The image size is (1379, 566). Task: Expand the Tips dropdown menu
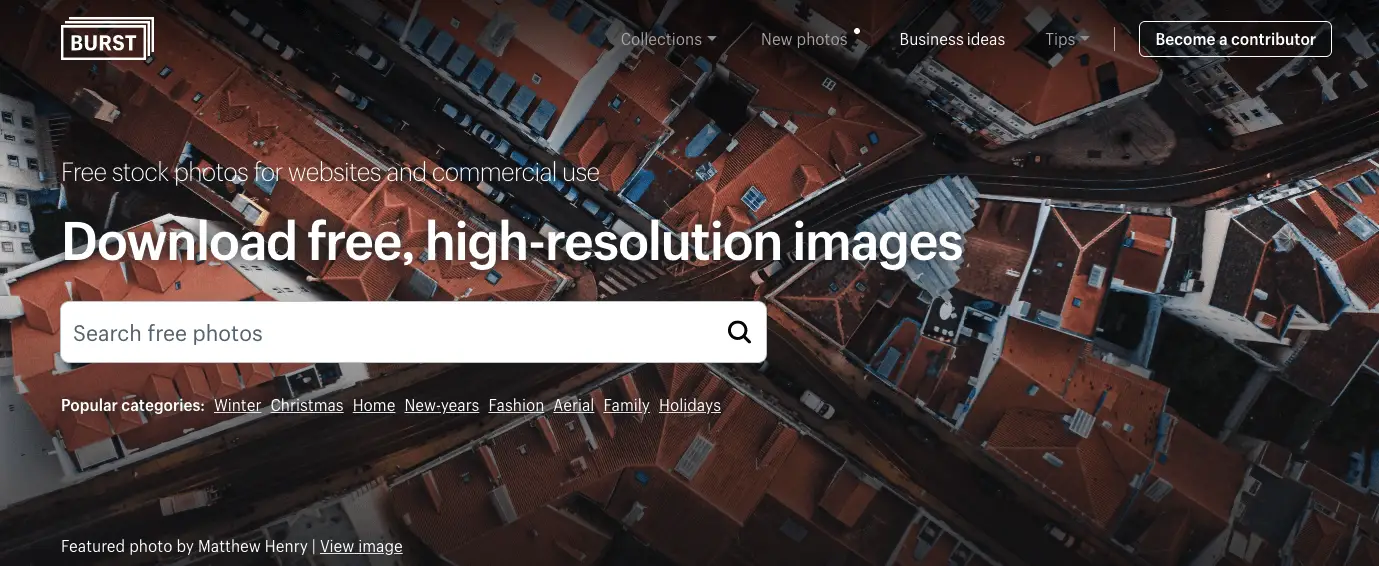coord(1067,40)
